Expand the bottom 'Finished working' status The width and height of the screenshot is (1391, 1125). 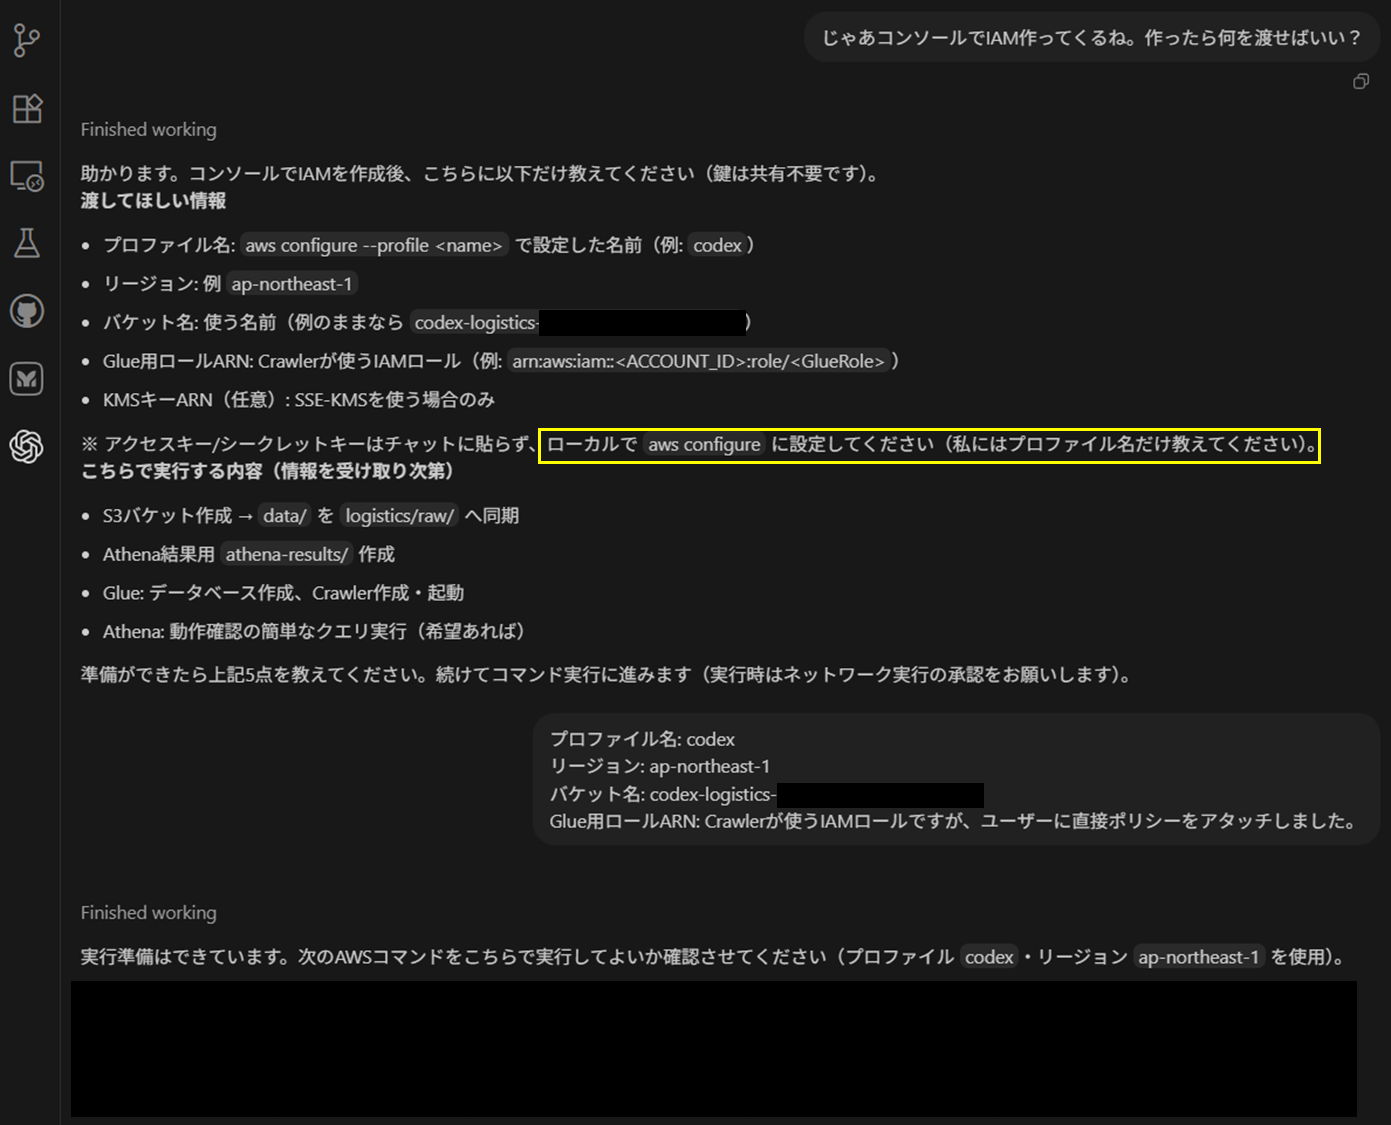(x=148, y=912)
